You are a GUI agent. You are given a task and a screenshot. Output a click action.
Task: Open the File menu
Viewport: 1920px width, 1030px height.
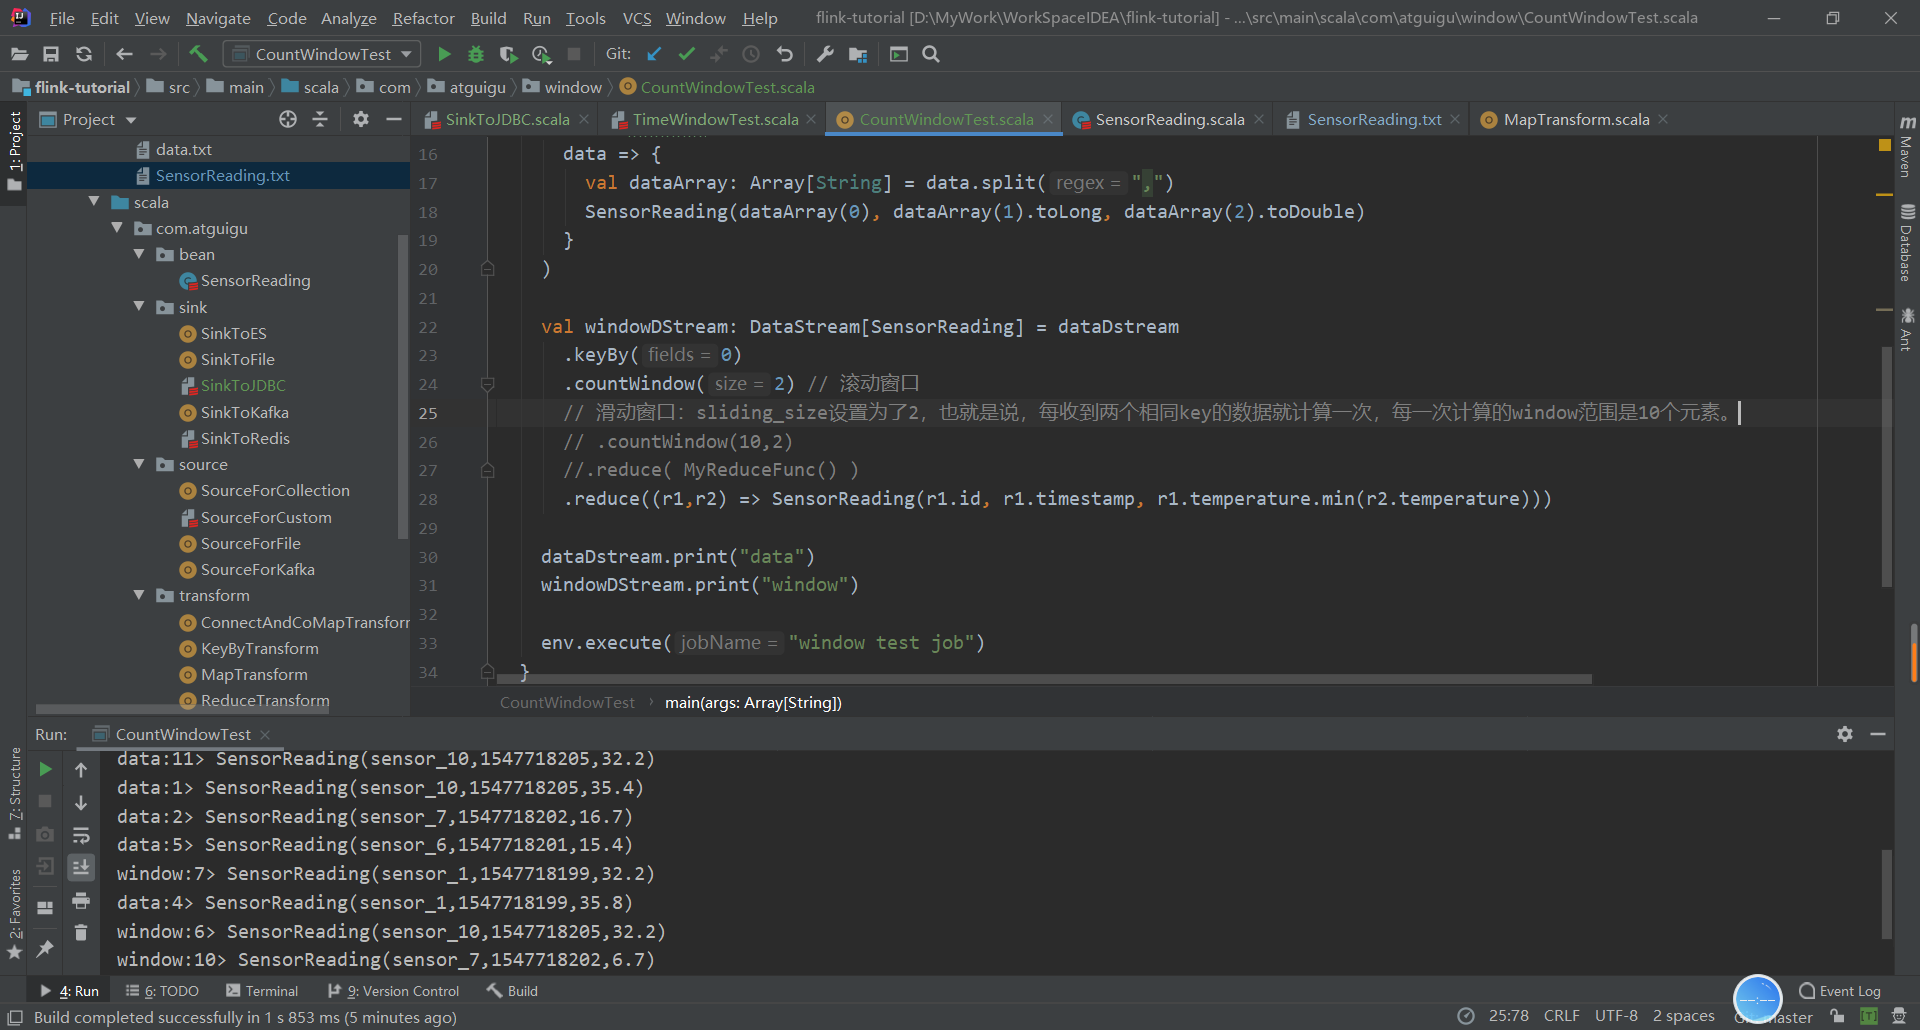coord(62,18)
